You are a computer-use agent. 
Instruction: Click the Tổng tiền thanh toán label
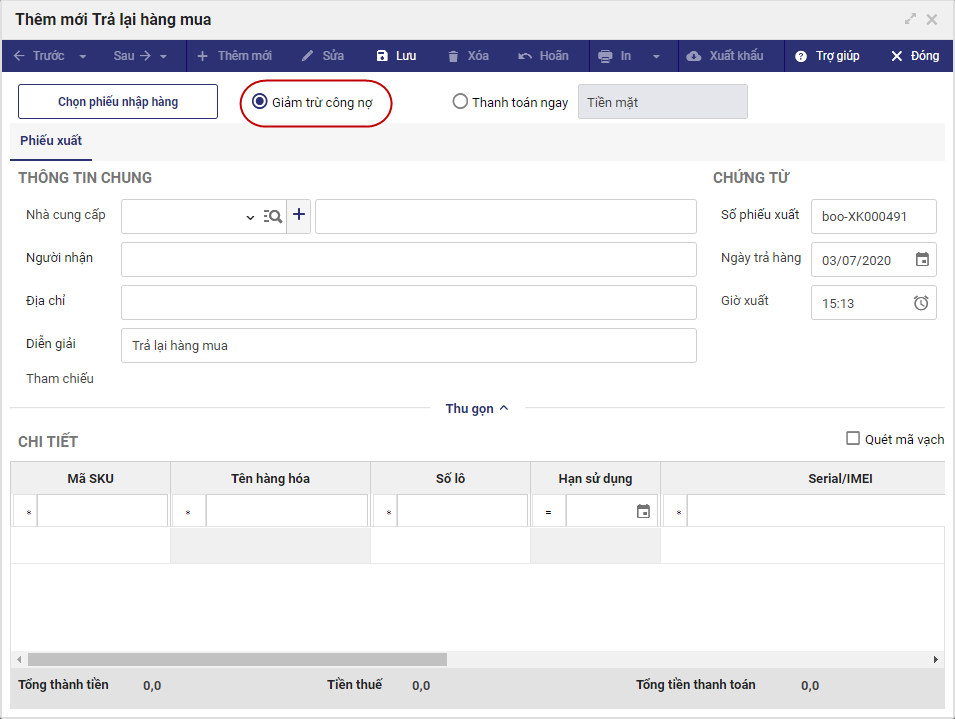(696, 684)
